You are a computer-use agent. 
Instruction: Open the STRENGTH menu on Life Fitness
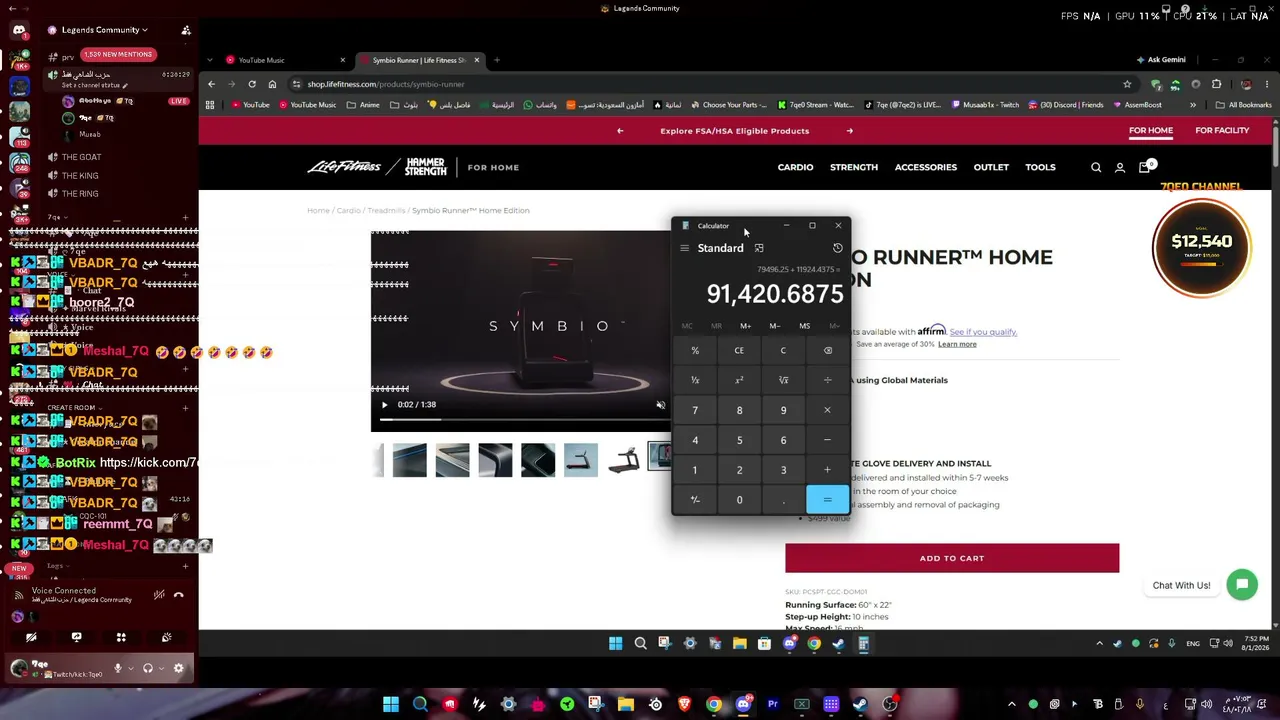click(854, 168)
